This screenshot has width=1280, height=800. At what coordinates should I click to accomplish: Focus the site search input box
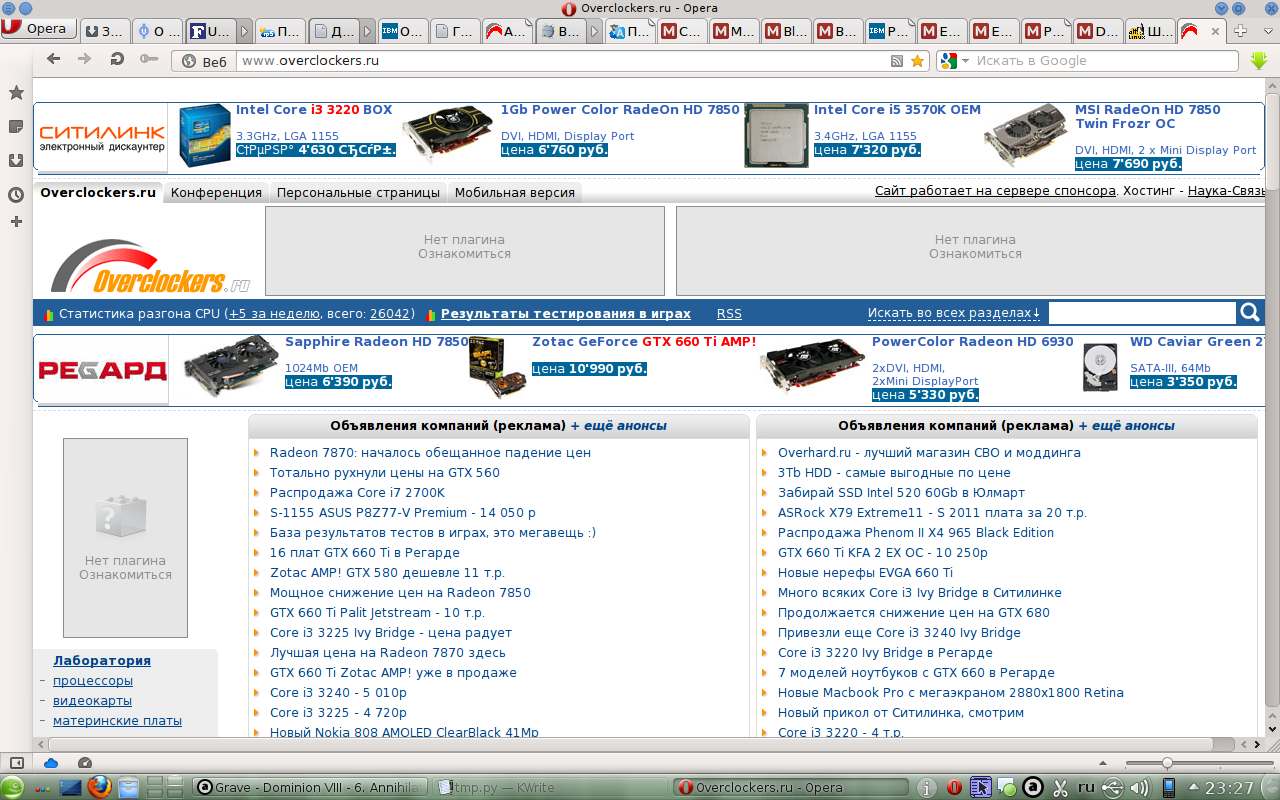(x=1142, y=313)
